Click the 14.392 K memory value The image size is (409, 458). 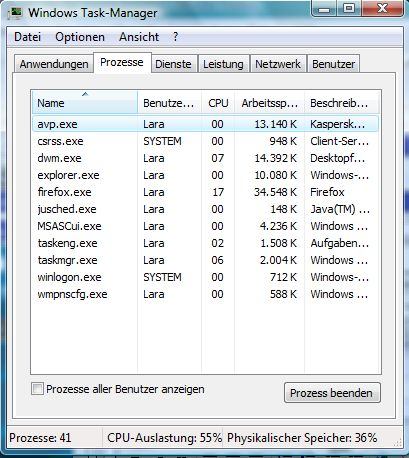[275, 158]
